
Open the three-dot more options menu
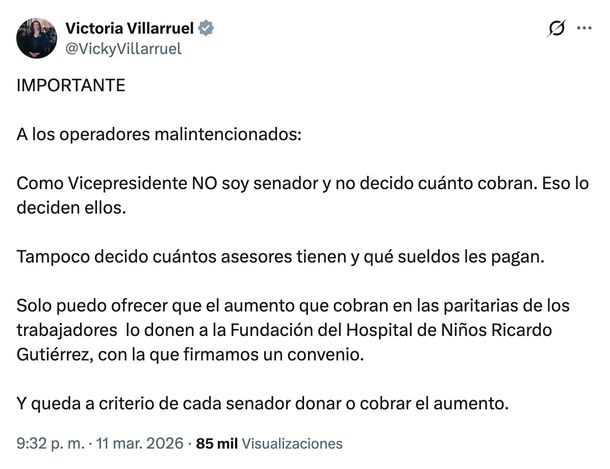click(587, 29)
